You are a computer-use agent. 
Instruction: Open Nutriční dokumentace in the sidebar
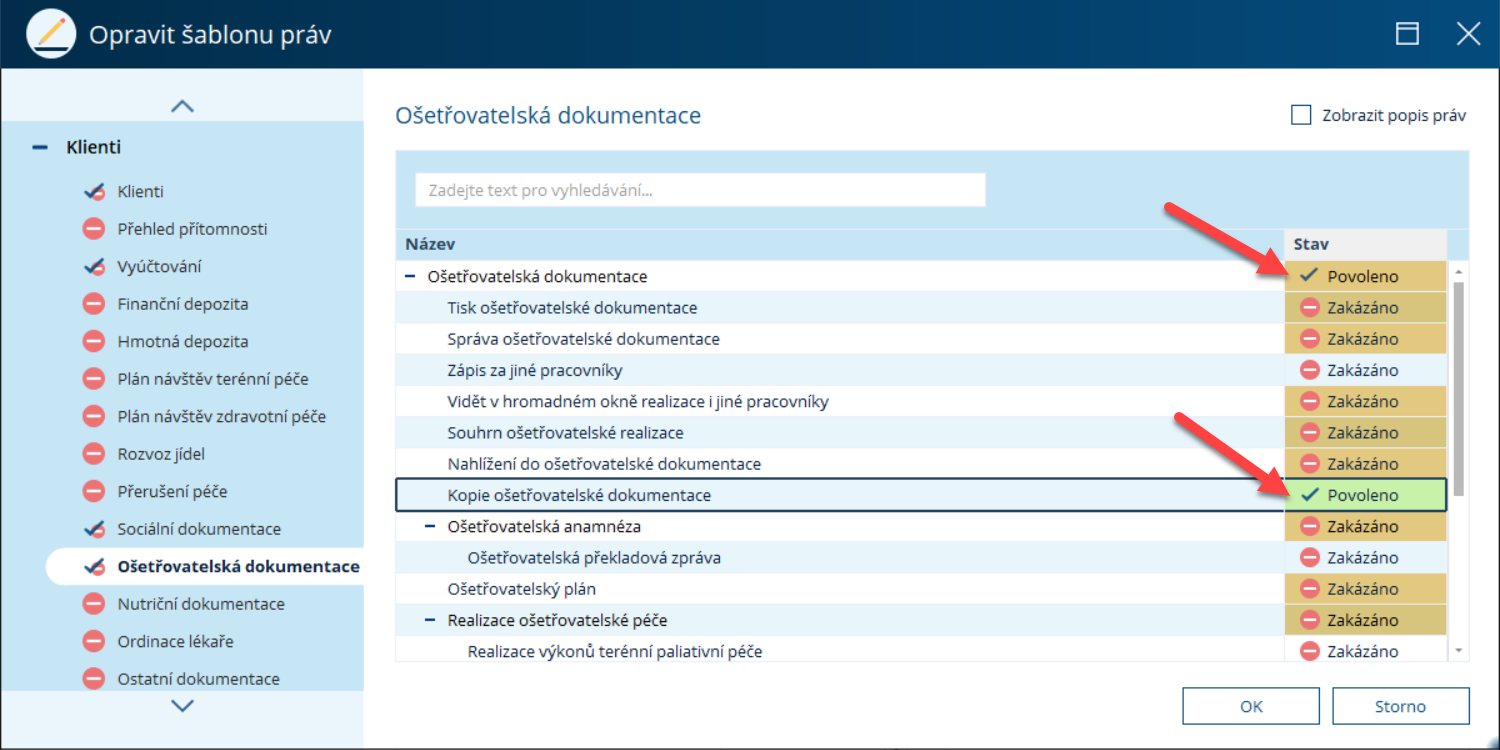pyautogui.click(x=201, y=604)
